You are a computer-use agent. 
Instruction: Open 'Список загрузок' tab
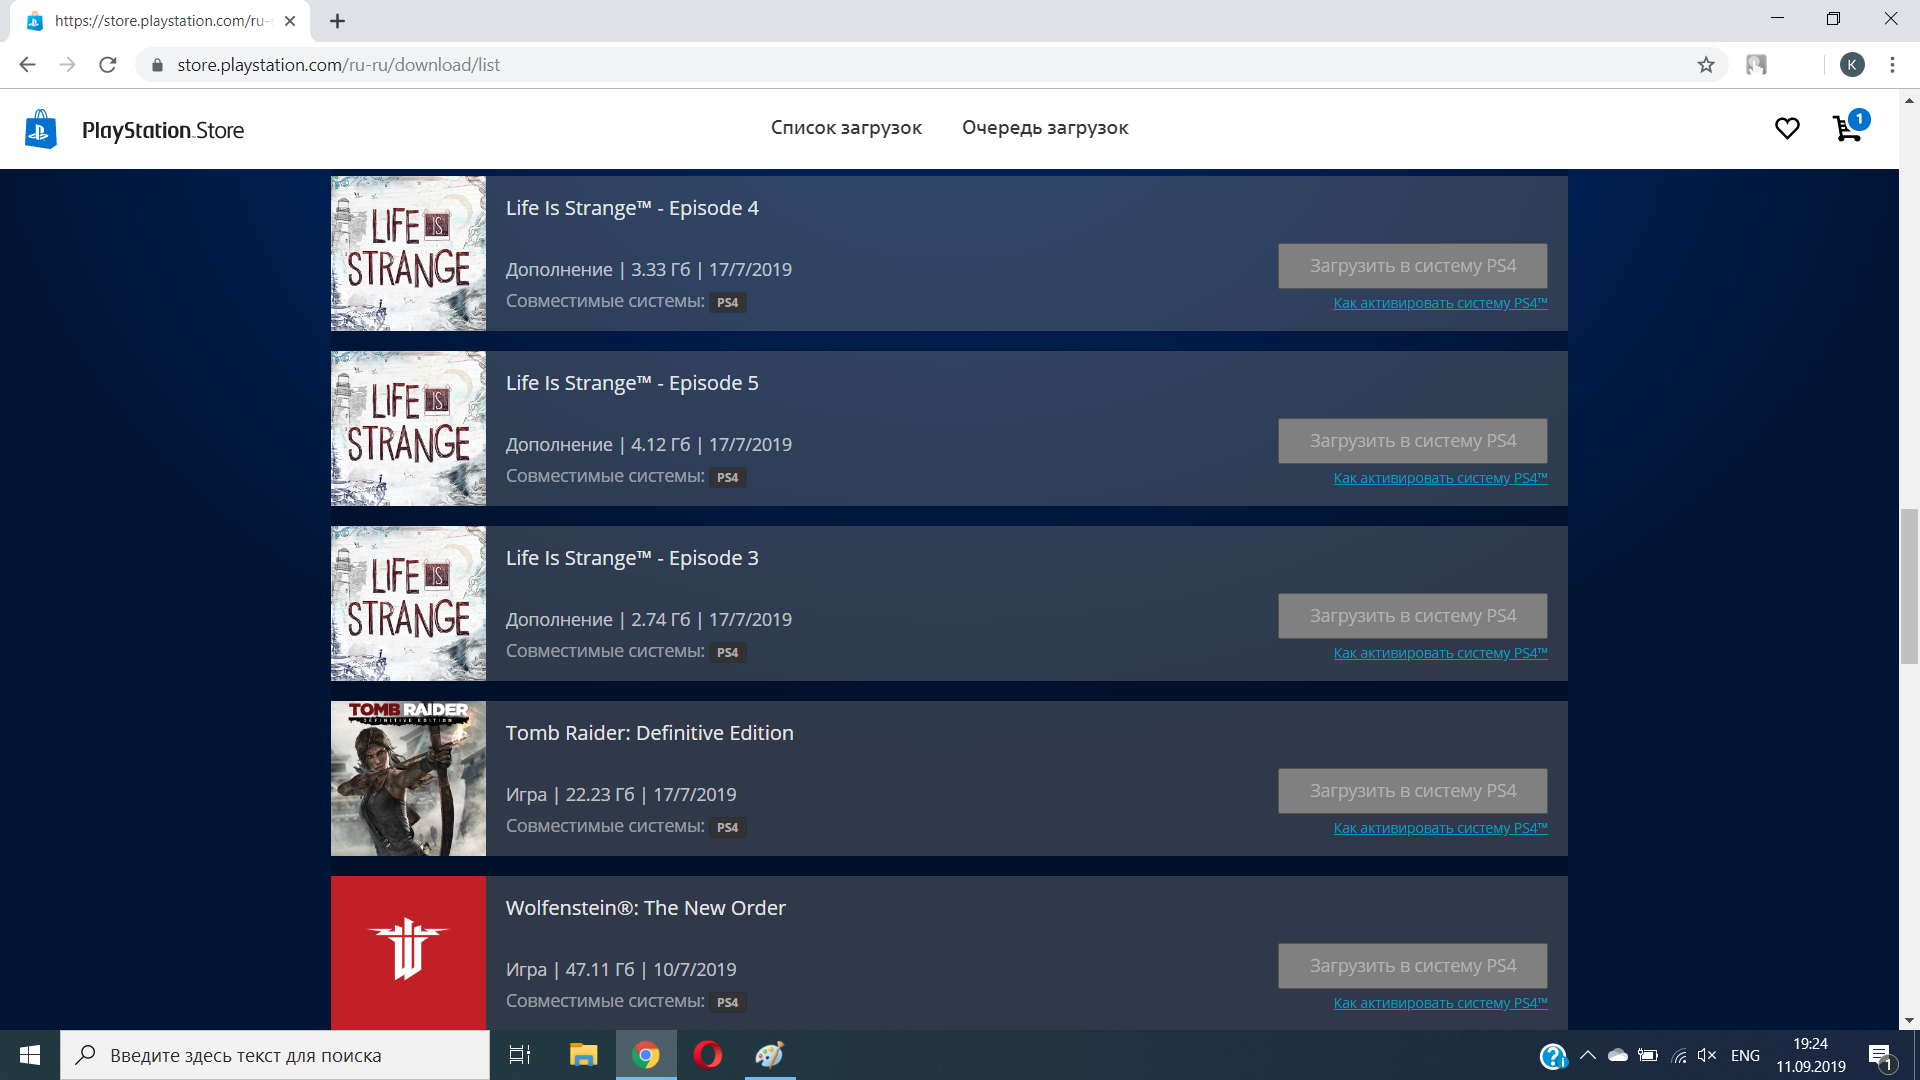click(846, 128)
